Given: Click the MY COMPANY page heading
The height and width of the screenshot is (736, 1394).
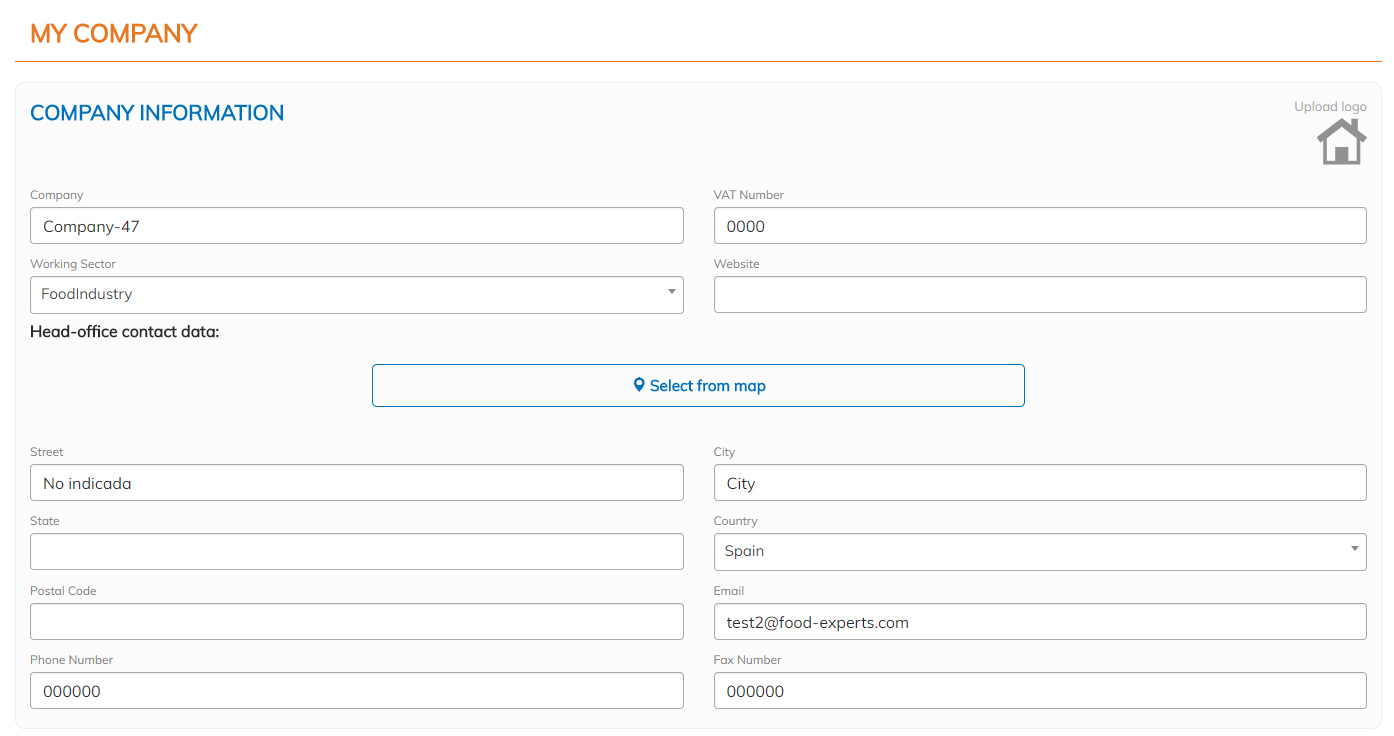Looking at the screenshot, I should coord(114,33).
